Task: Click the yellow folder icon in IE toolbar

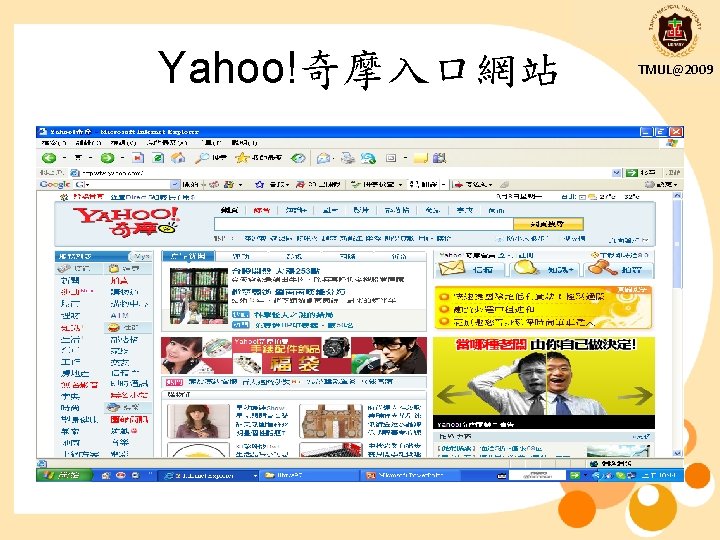Action: pos(421,158)
